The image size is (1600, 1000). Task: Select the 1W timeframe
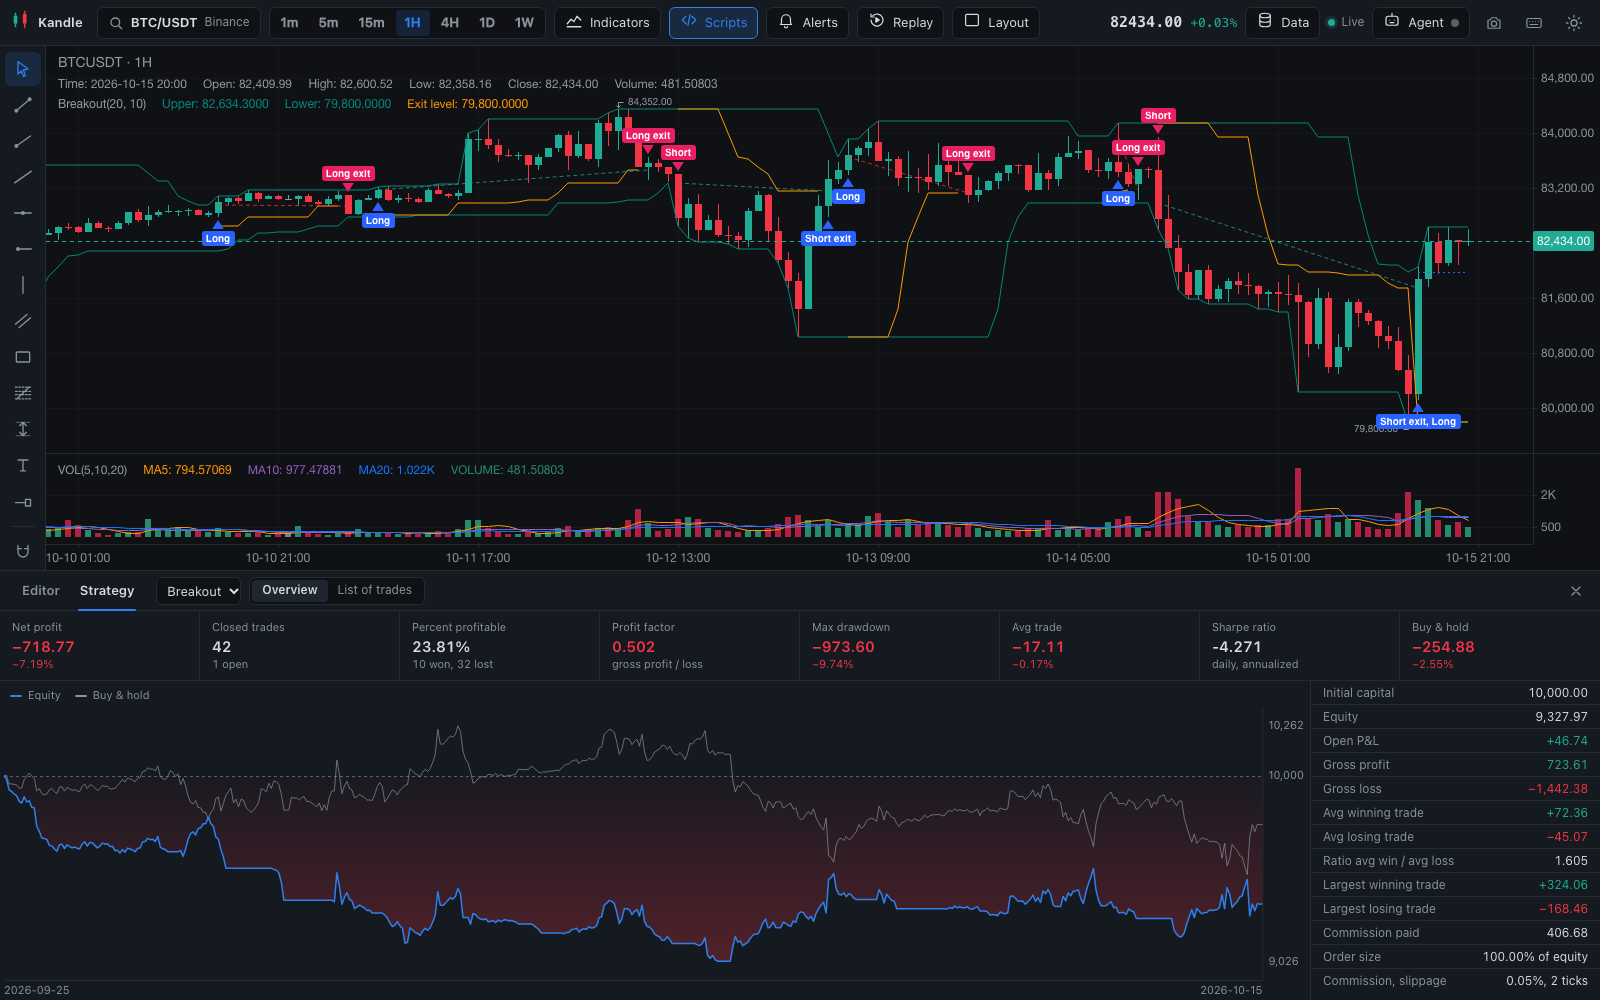pos(524,23)
